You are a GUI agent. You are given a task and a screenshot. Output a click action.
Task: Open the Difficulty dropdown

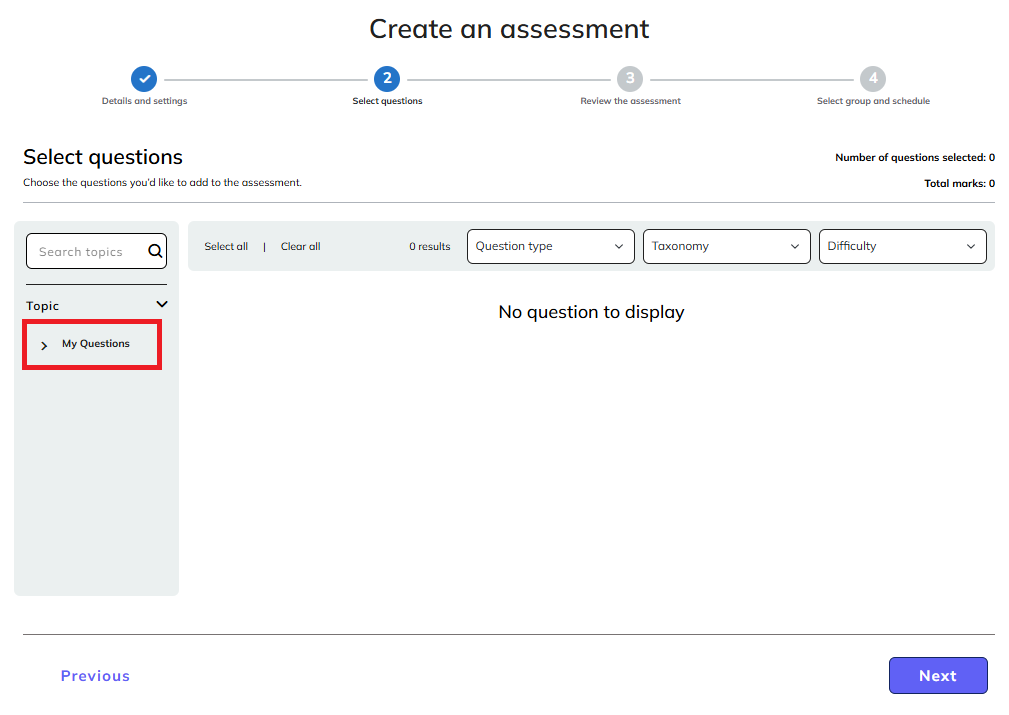click(x=903, y=246)
